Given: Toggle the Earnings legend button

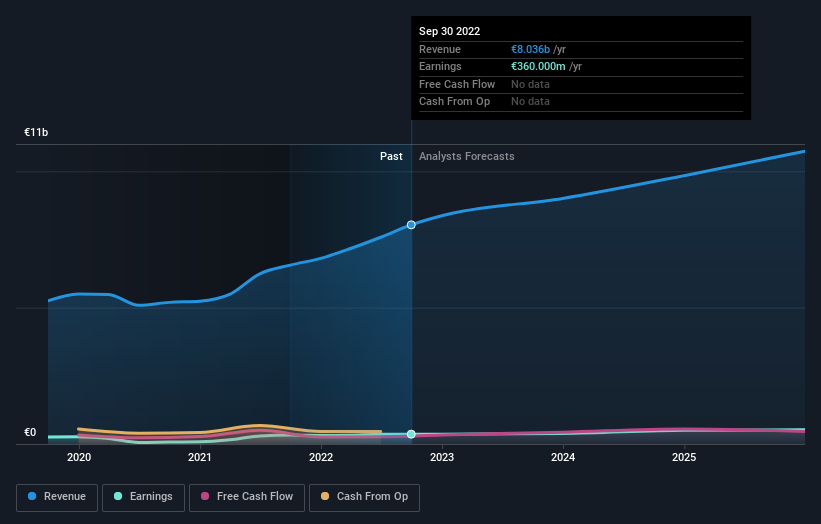Looking at the screenshot, I should (143, 497).
